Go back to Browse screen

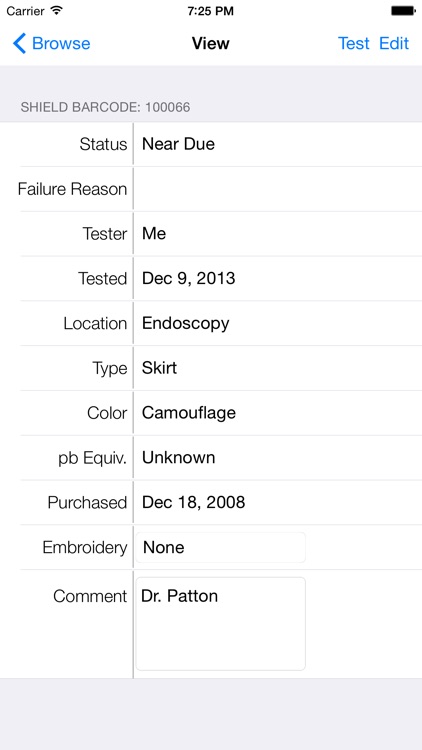[x=51, y=44]
